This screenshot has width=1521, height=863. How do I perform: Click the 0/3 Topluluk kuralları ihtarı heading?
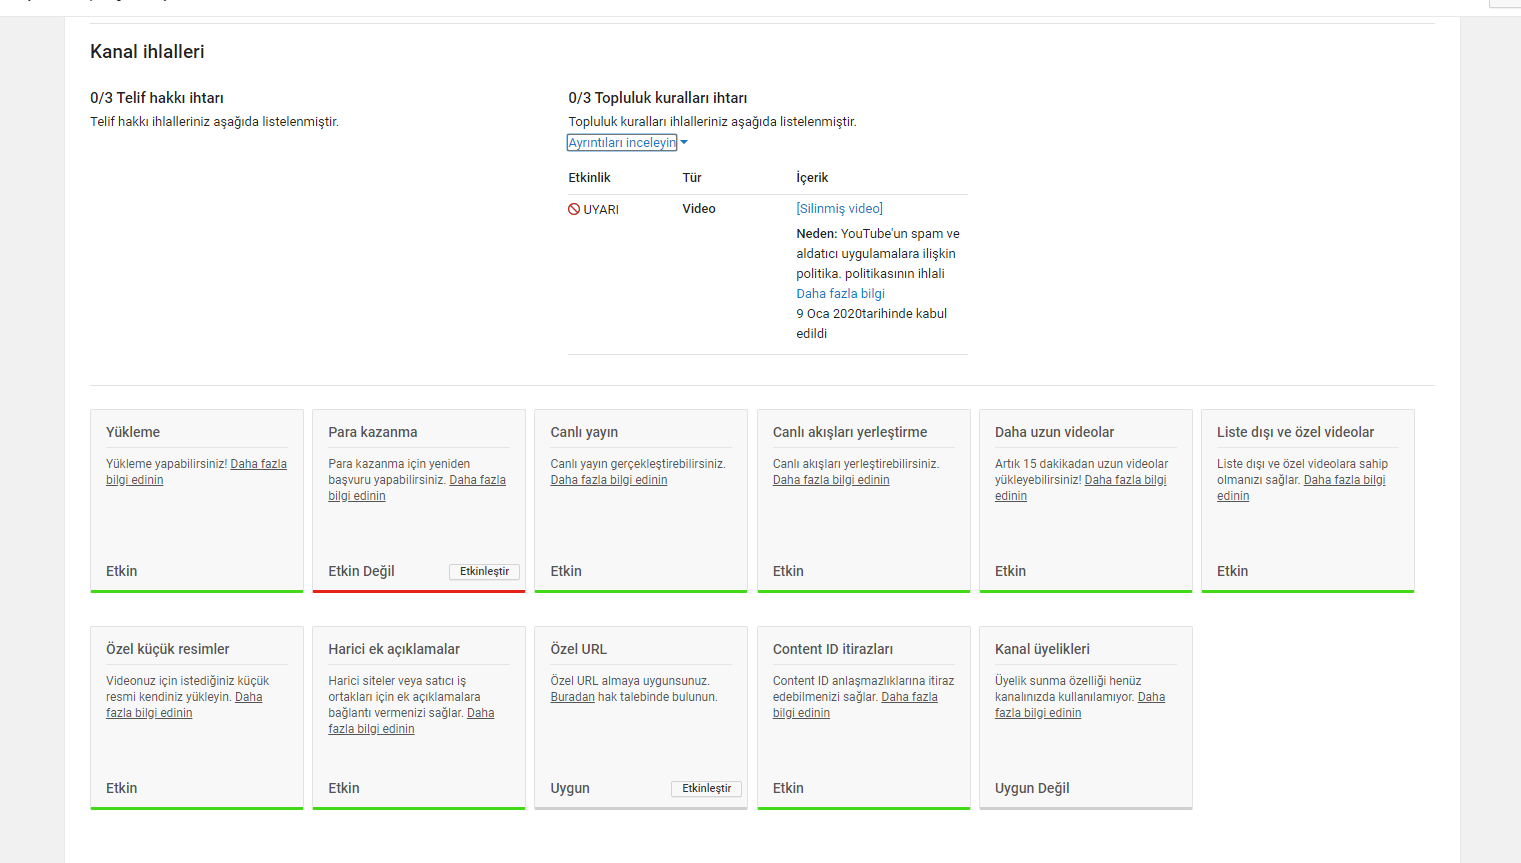tap(657, 98)
